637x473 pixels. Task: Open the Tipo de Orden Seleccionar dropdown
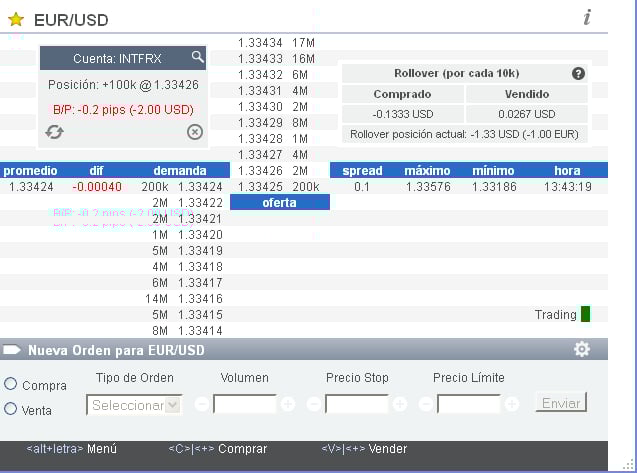click(134, 405)
